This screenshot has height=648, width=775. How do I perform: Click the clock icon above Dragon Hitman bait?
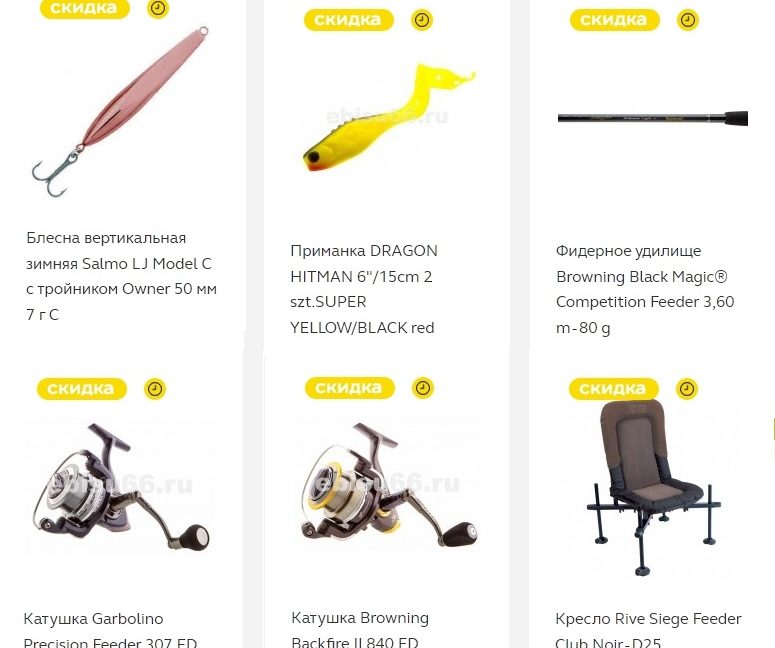pyautogui.click(x=422, y=20)
